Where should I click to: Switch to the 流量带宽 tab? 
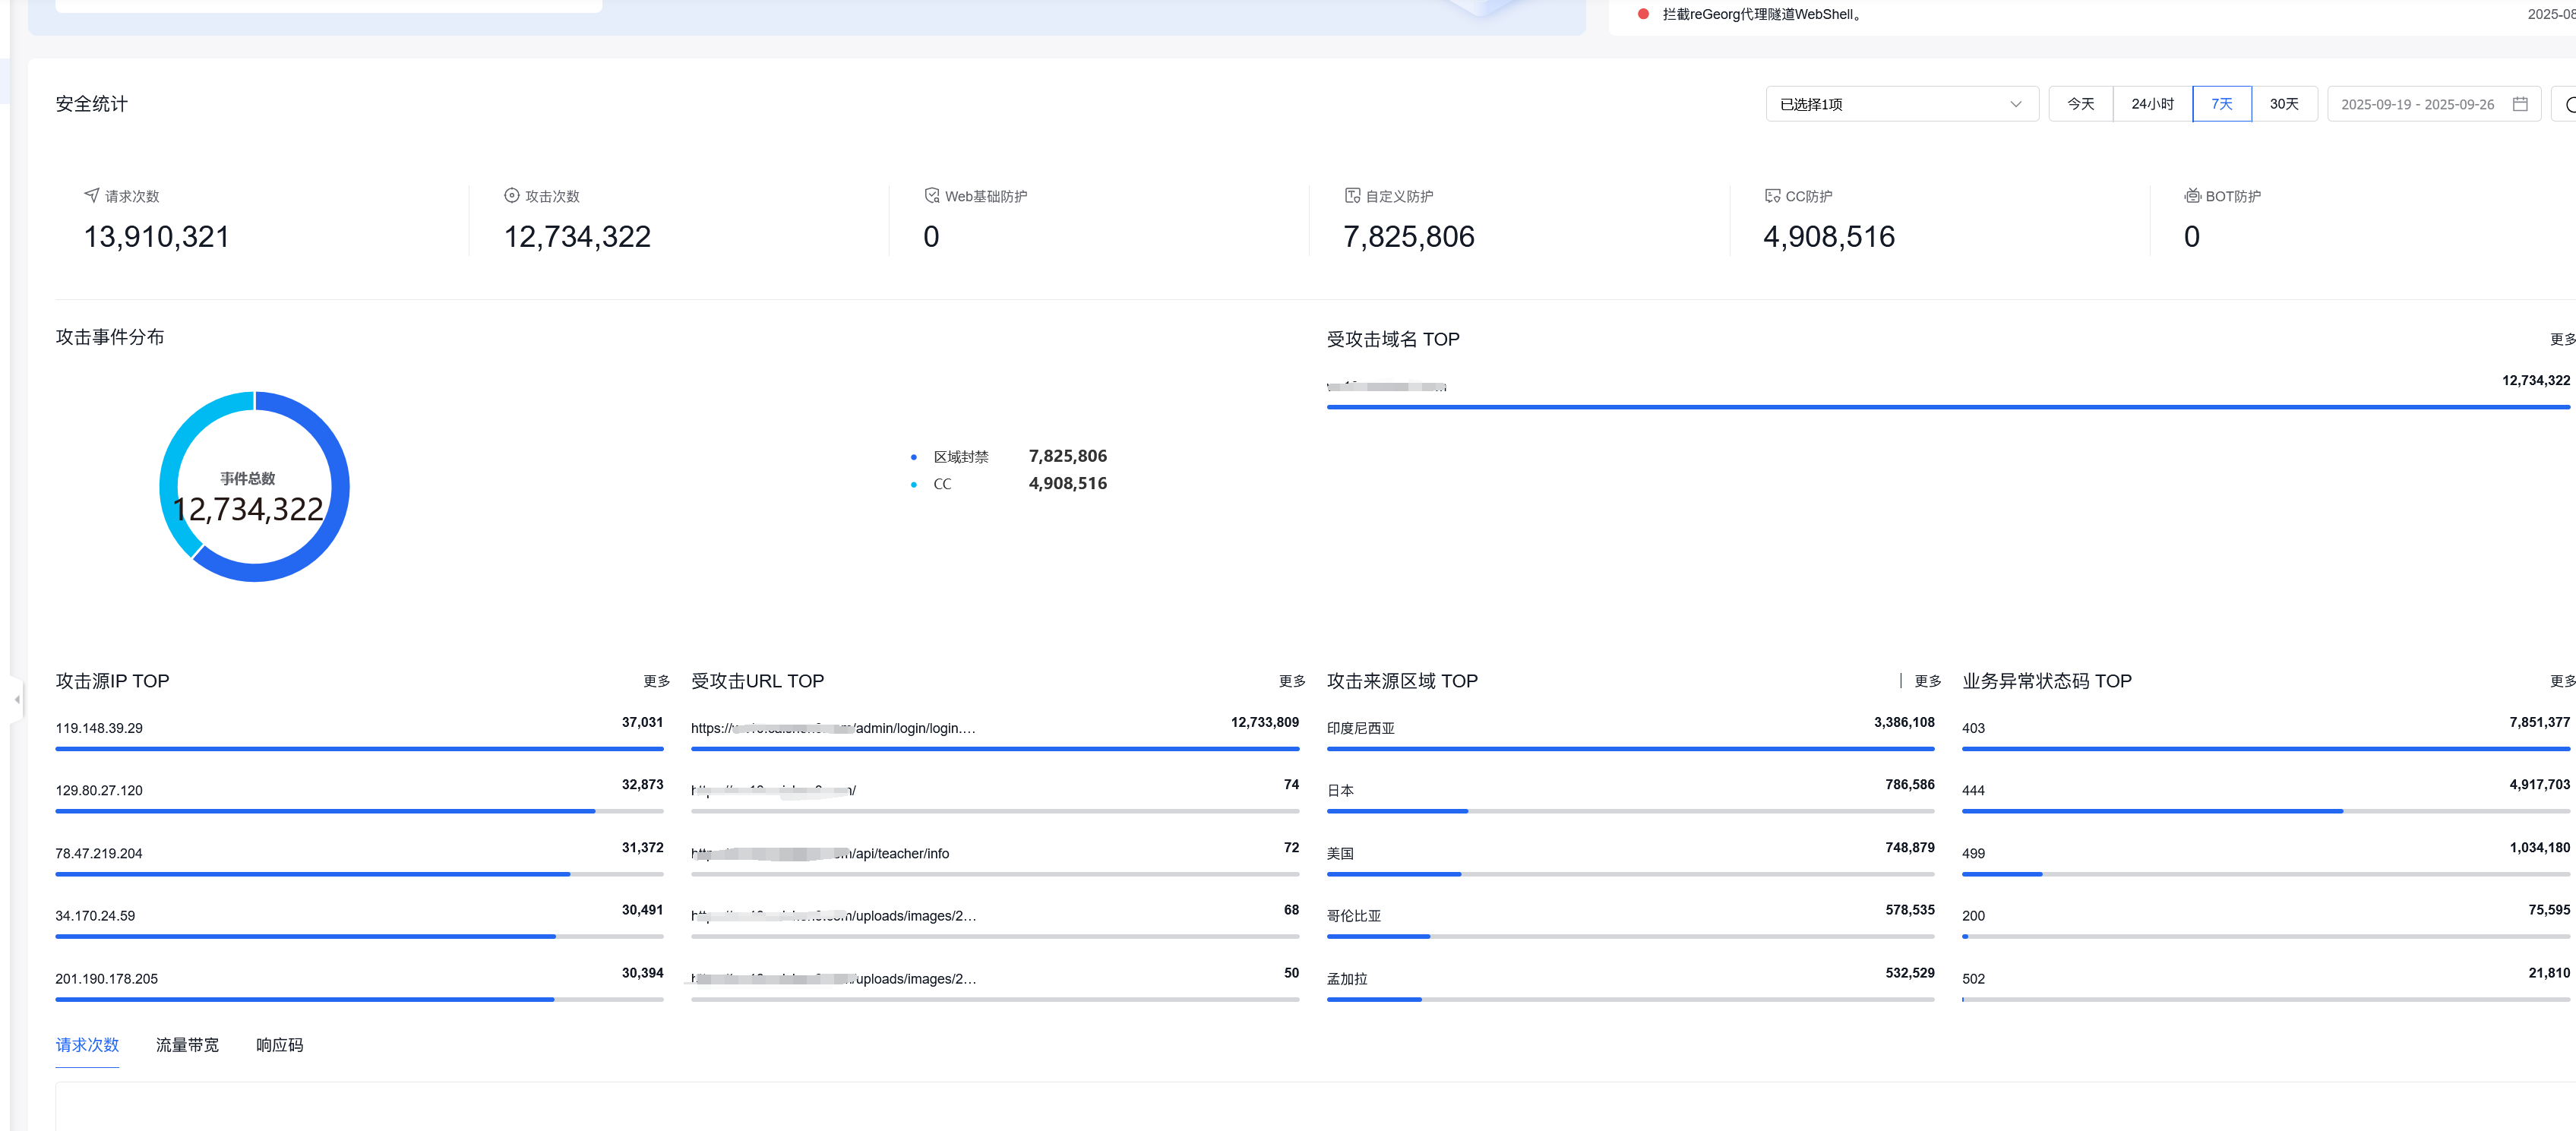coord(187,1044)
